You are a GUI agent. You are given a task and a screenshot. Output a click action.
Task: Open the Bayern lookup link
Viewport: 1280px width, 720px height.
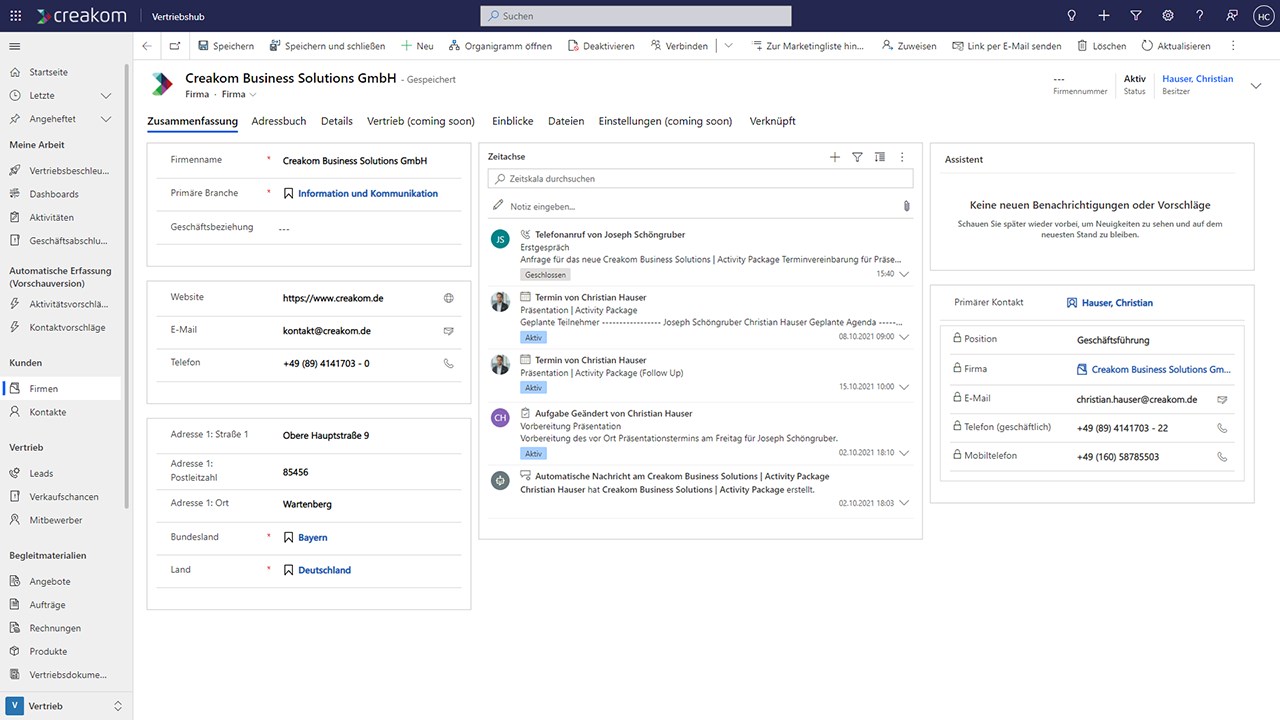tap(313, 538)
